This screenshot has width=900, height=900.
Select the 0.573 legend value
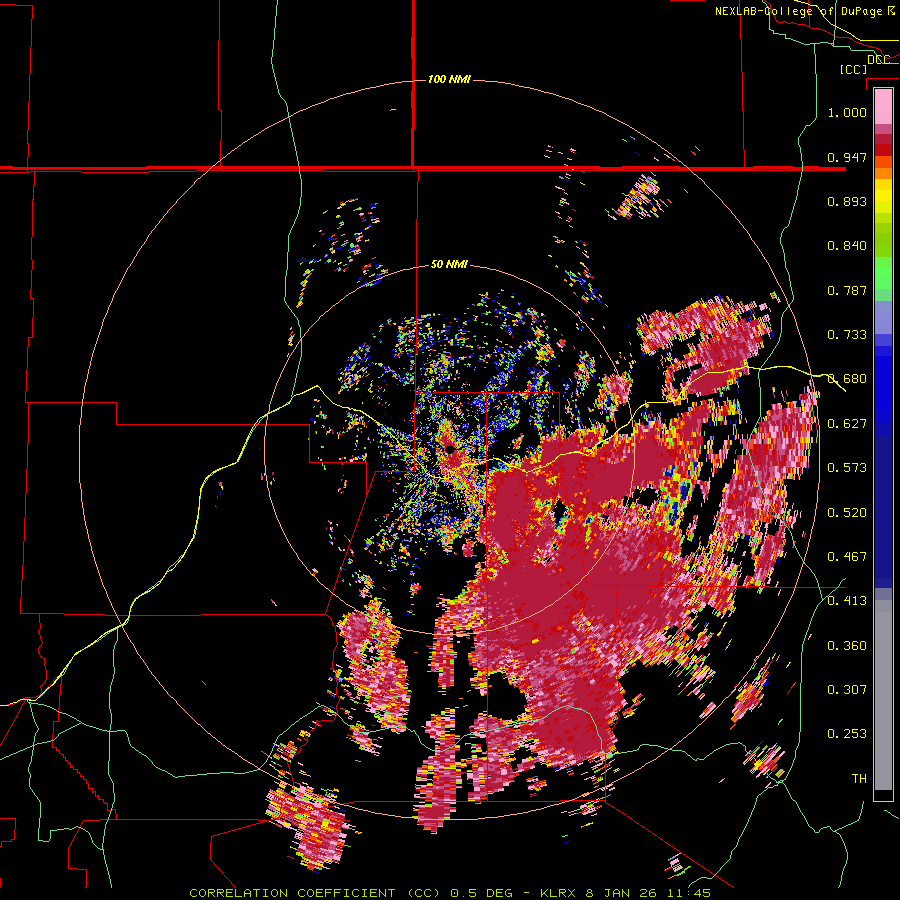847,468
